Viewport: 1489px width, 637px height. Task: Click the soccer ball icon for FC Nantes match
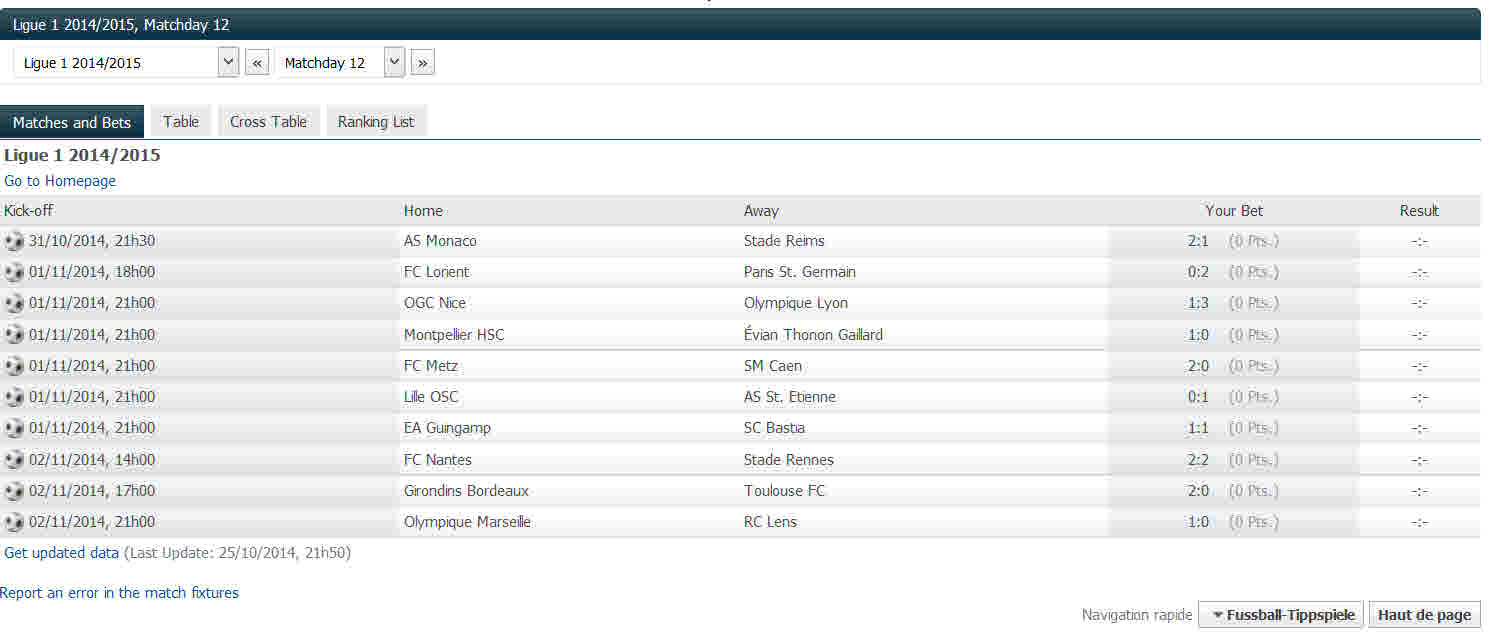point(14,460)
